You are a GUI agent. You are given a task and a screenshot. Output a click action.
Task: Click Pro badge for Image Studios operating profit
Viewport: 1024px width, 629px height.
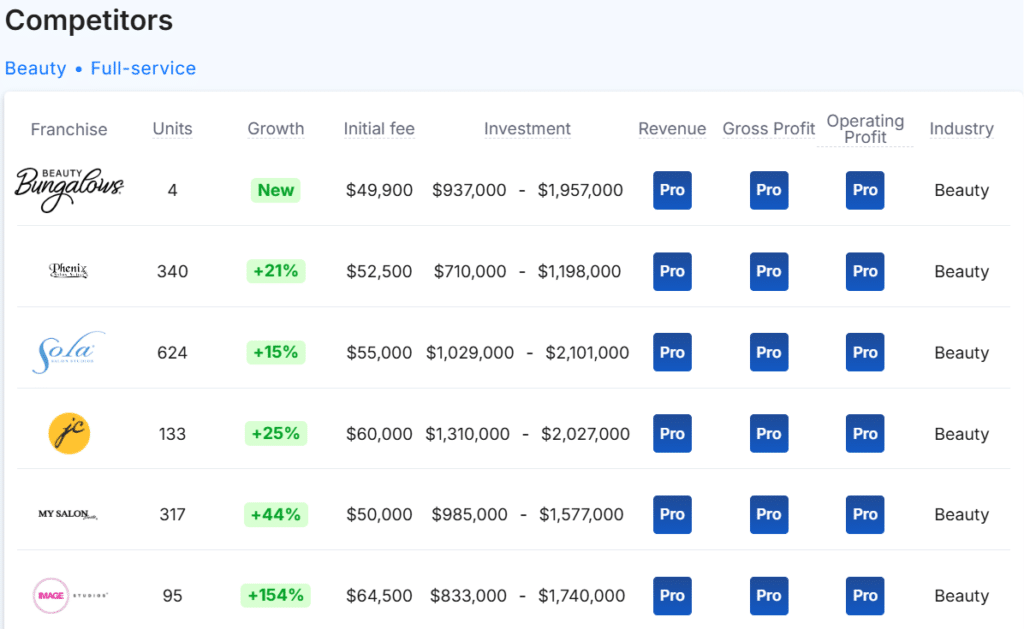click(x=865, y=595)
